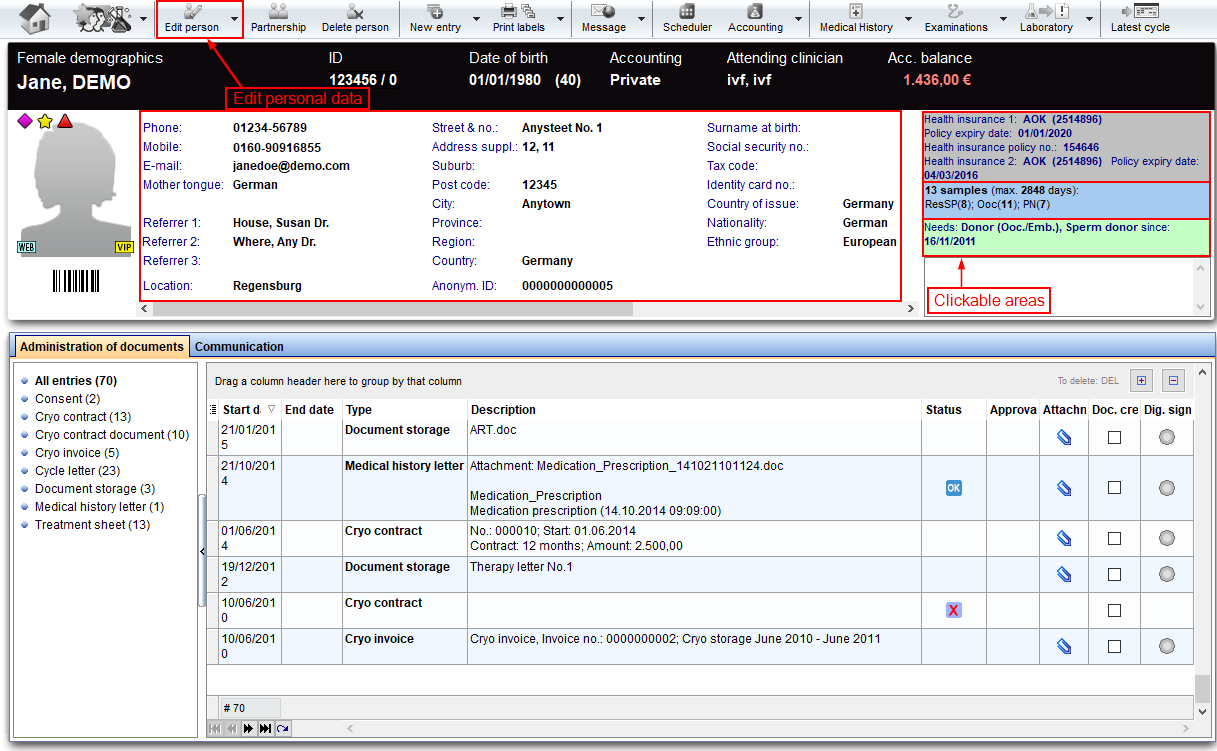
Task: Tick Doc. created checkbox for ART.doc row
Action: pyautogui.click(x=1115, y=437)
